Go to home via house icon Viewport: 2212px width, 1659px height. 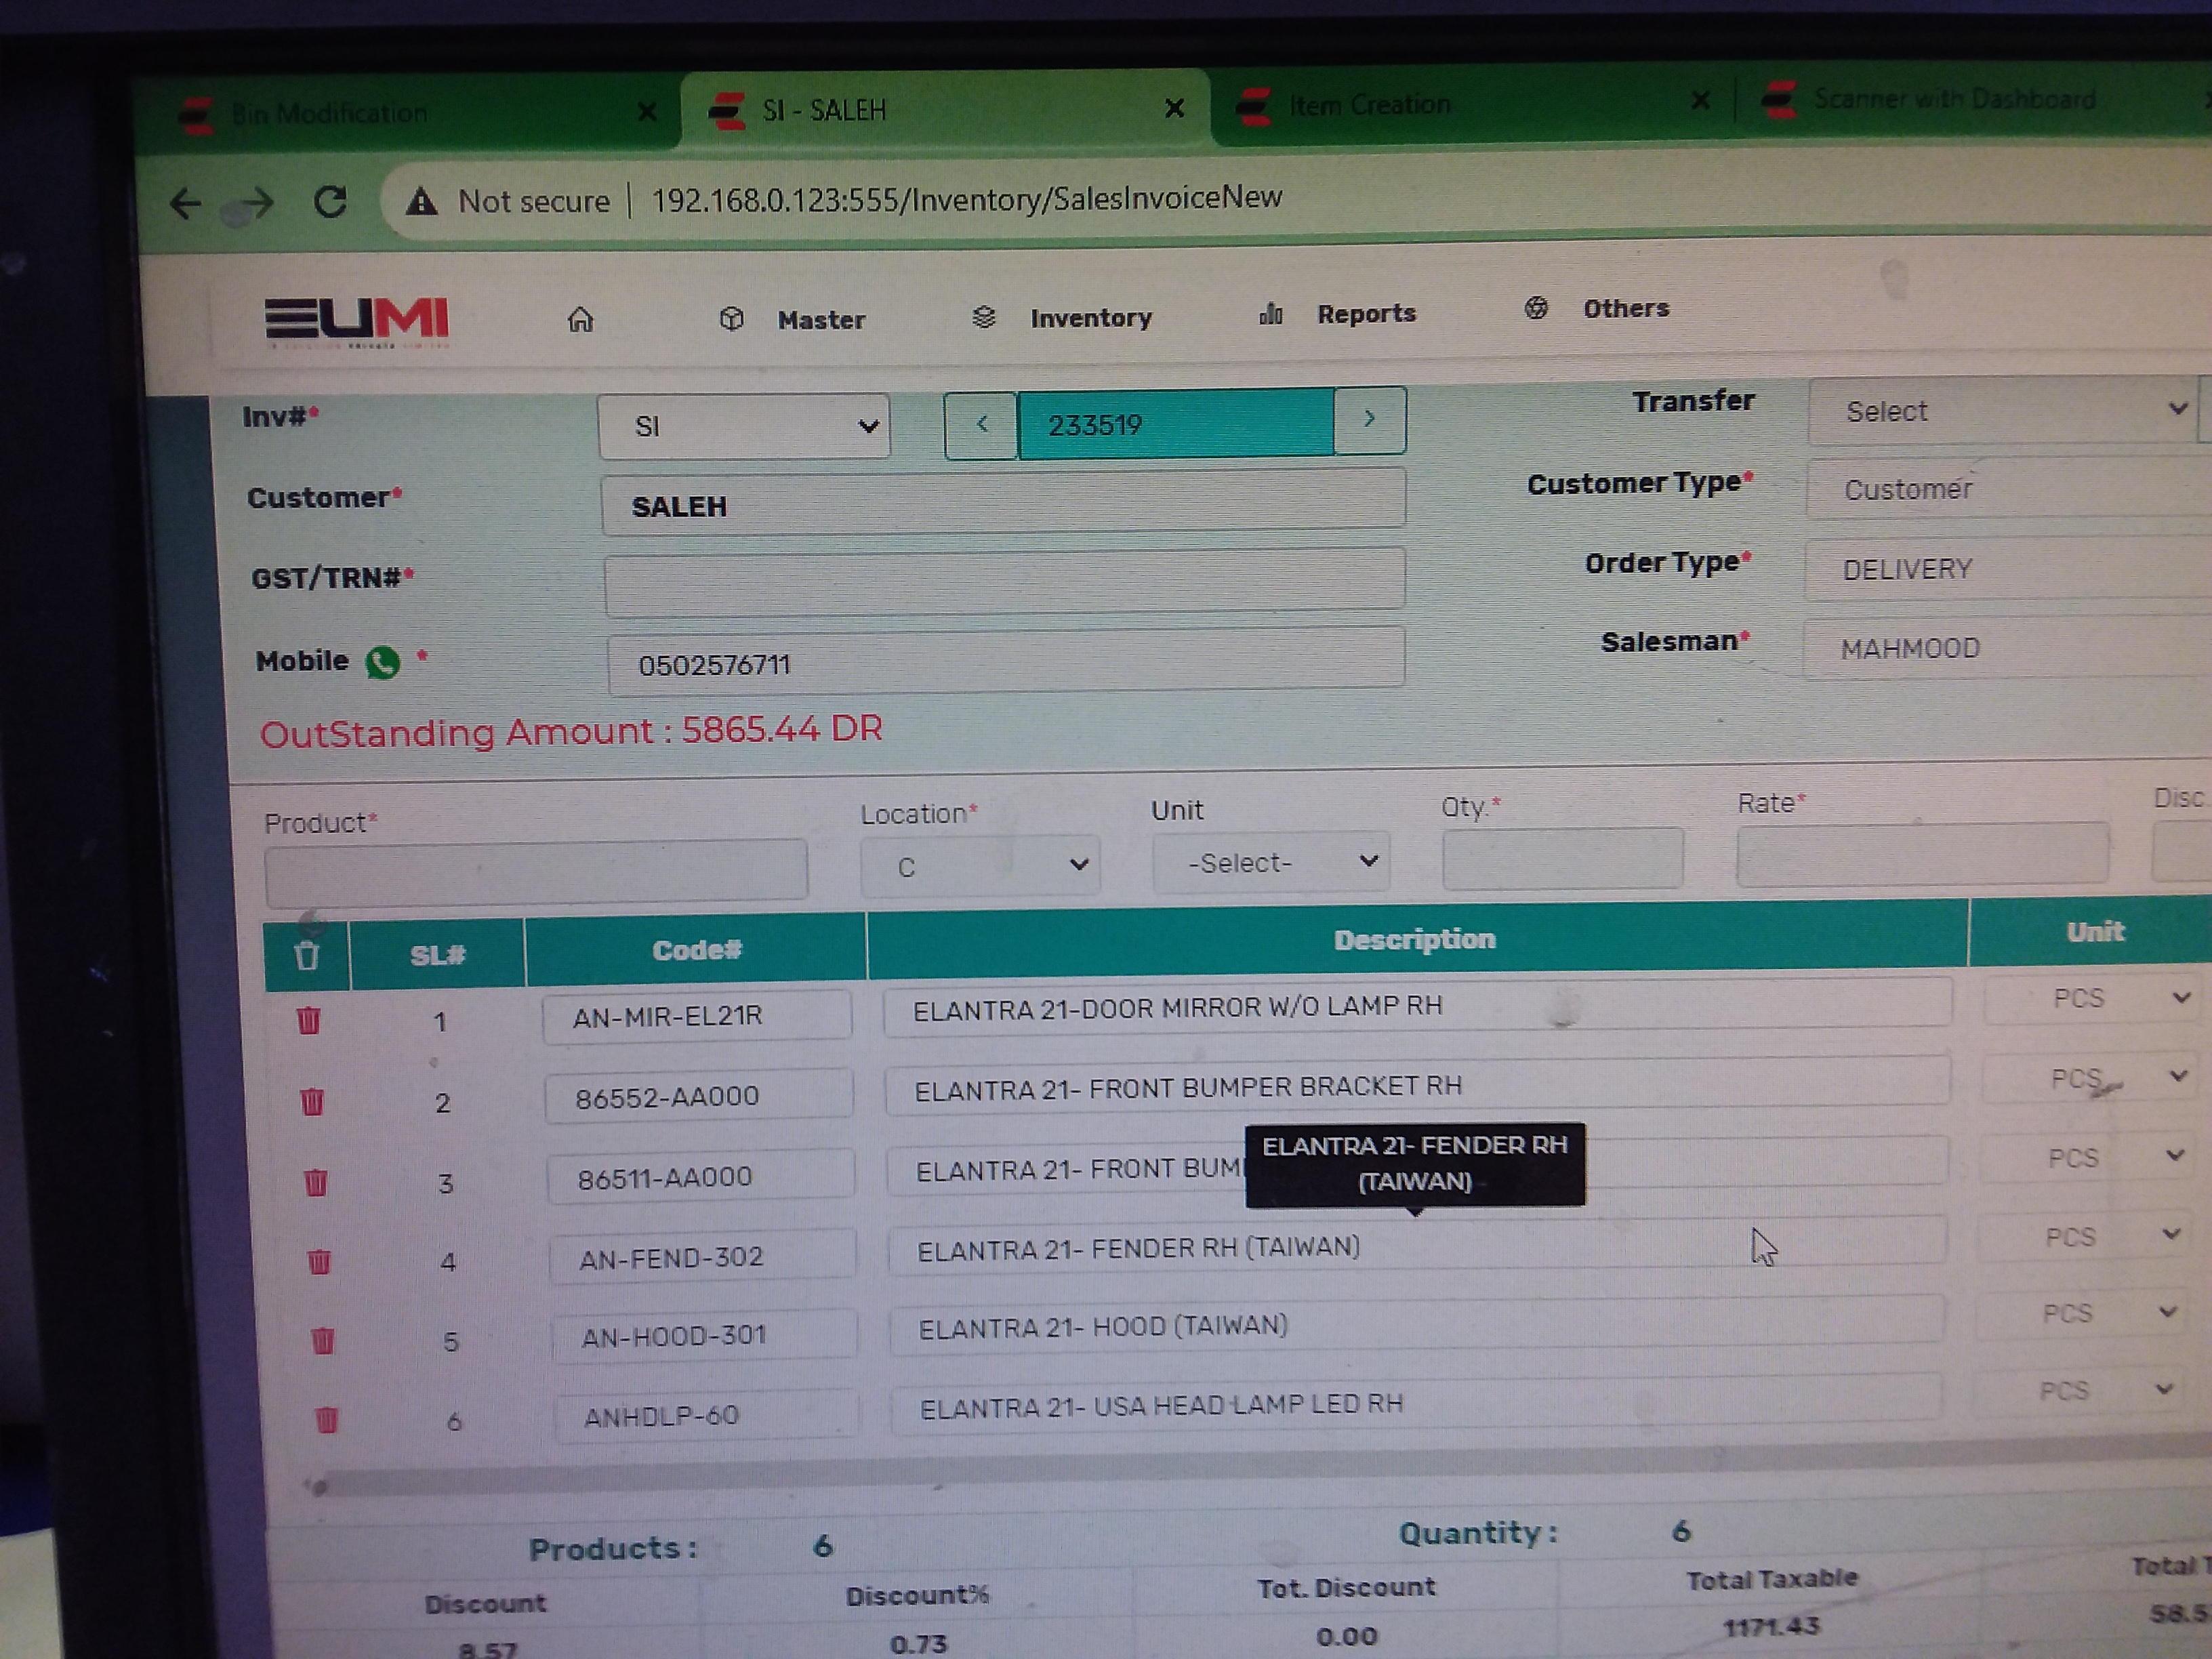(x=580, y=319)
